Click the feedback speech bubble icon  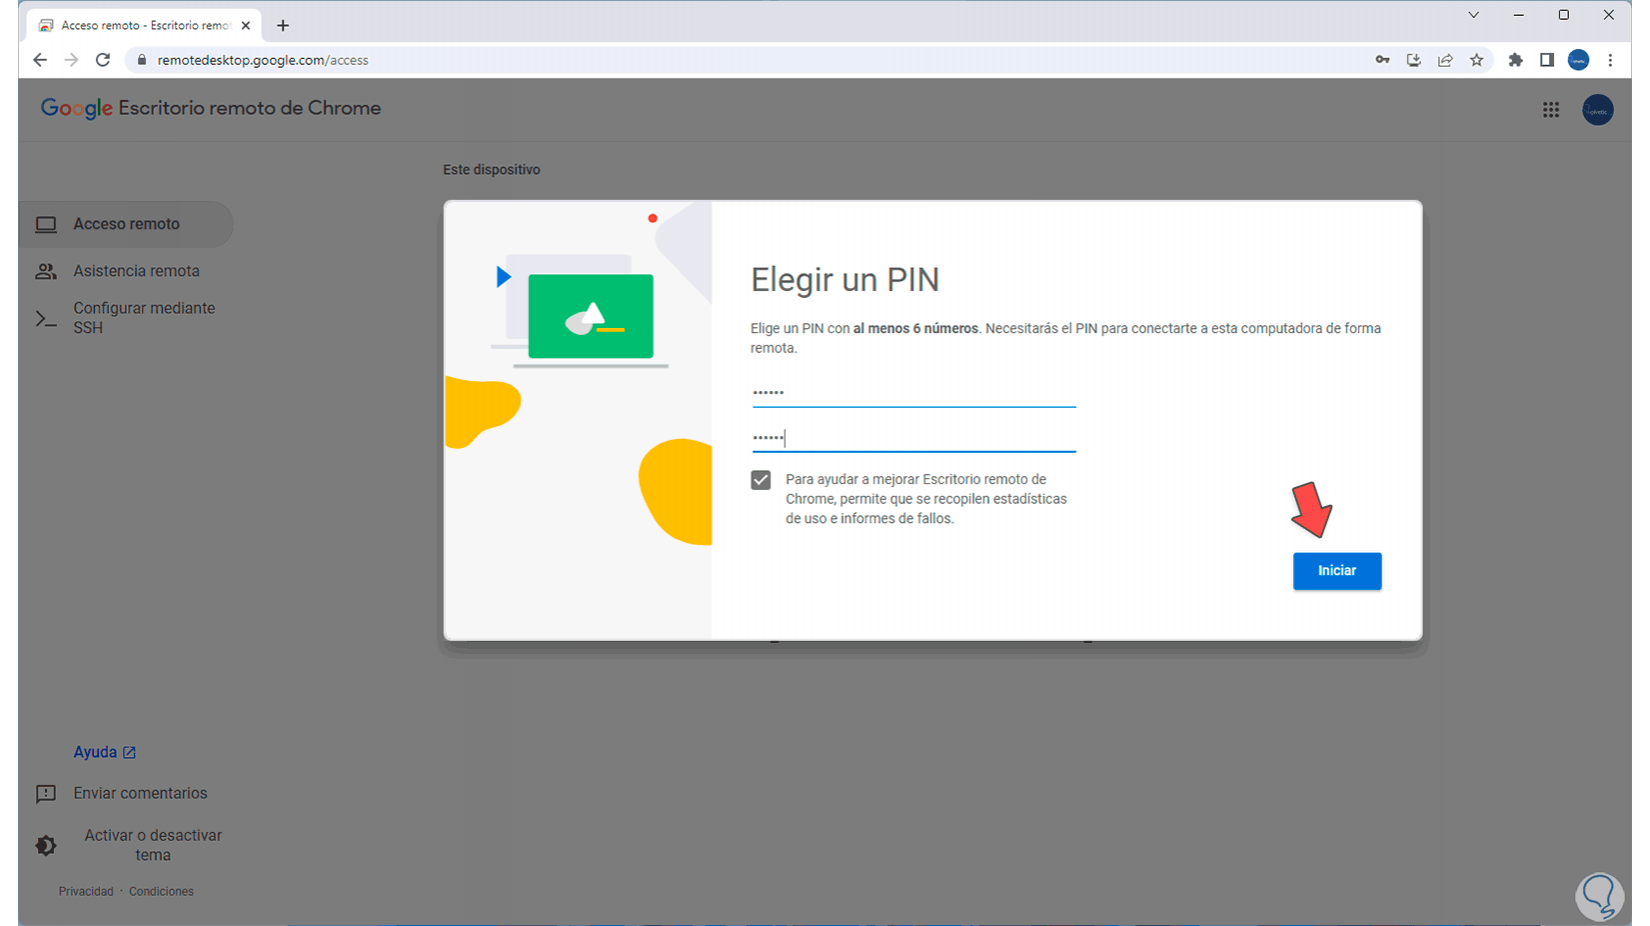pyautogui.click(x=46, y=794)
